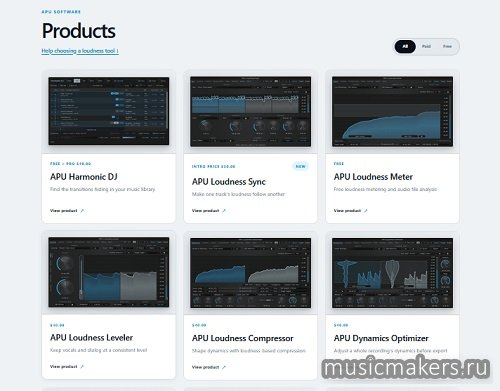Open the APU Loudness Leveler screenshot thumbnail
Screen dimensions: 500x391
click(109, 272)
